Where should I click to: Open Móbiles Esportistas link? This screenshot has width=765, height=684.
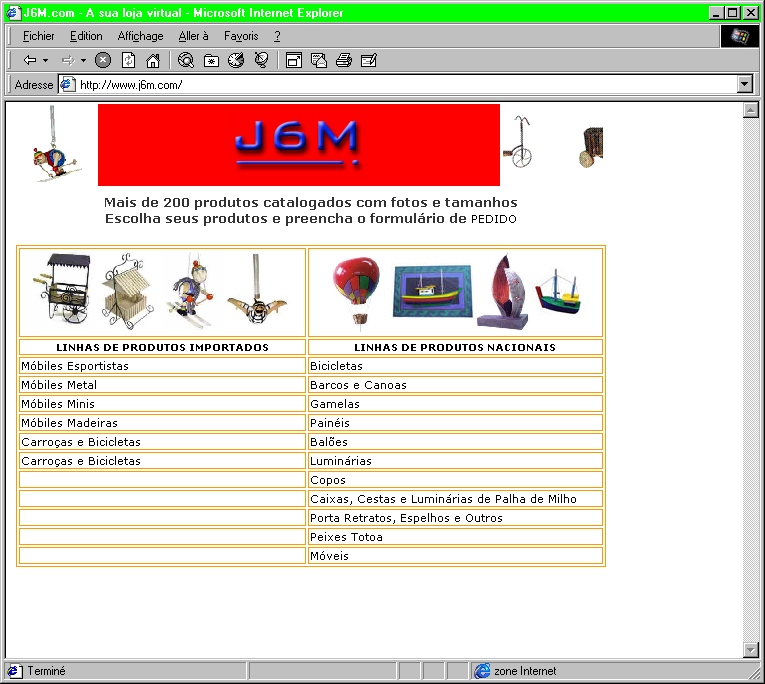75,366
